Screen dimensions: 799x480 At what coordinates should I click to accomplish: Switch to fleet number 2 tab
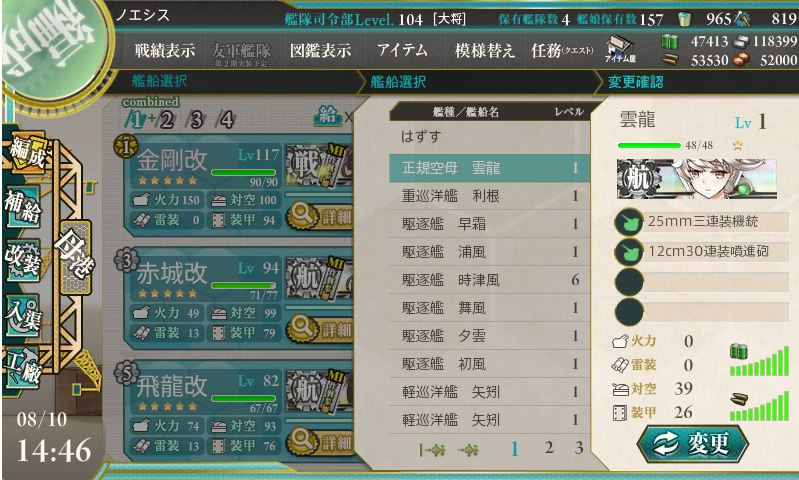[x=166, y=120]
